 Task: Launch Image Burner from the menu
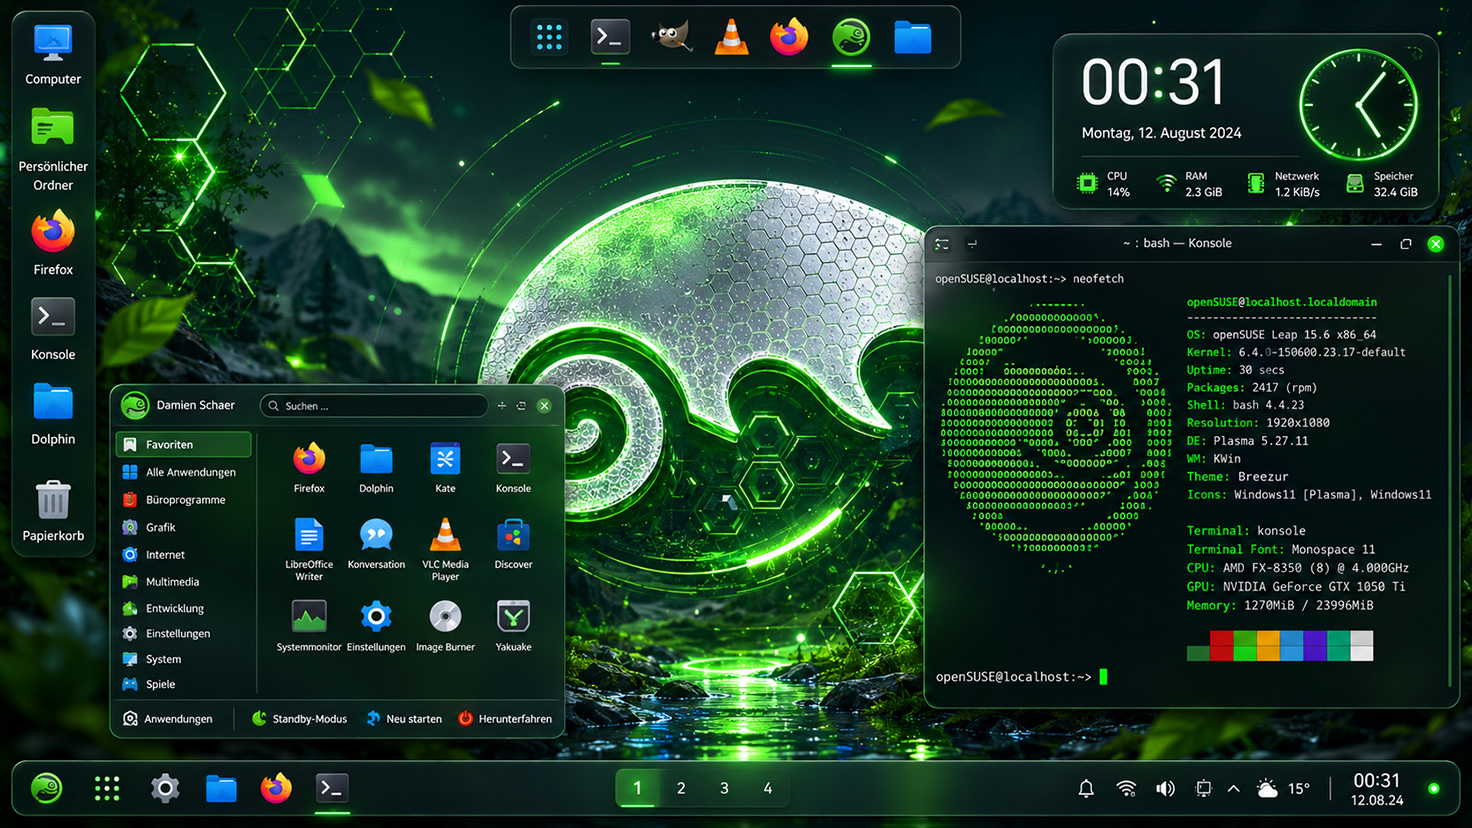point(445,626)
